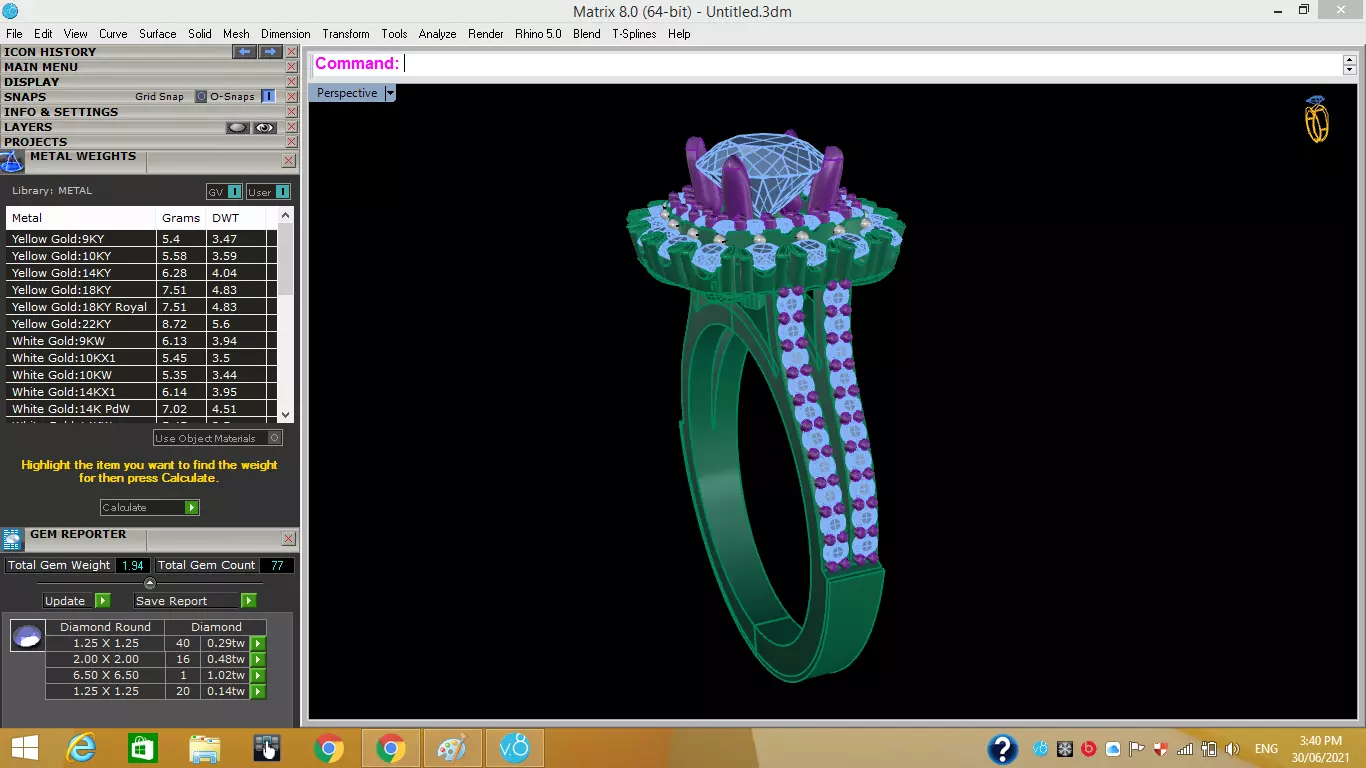Toggle Grid Snap off or on

click(x=201, y=97)
